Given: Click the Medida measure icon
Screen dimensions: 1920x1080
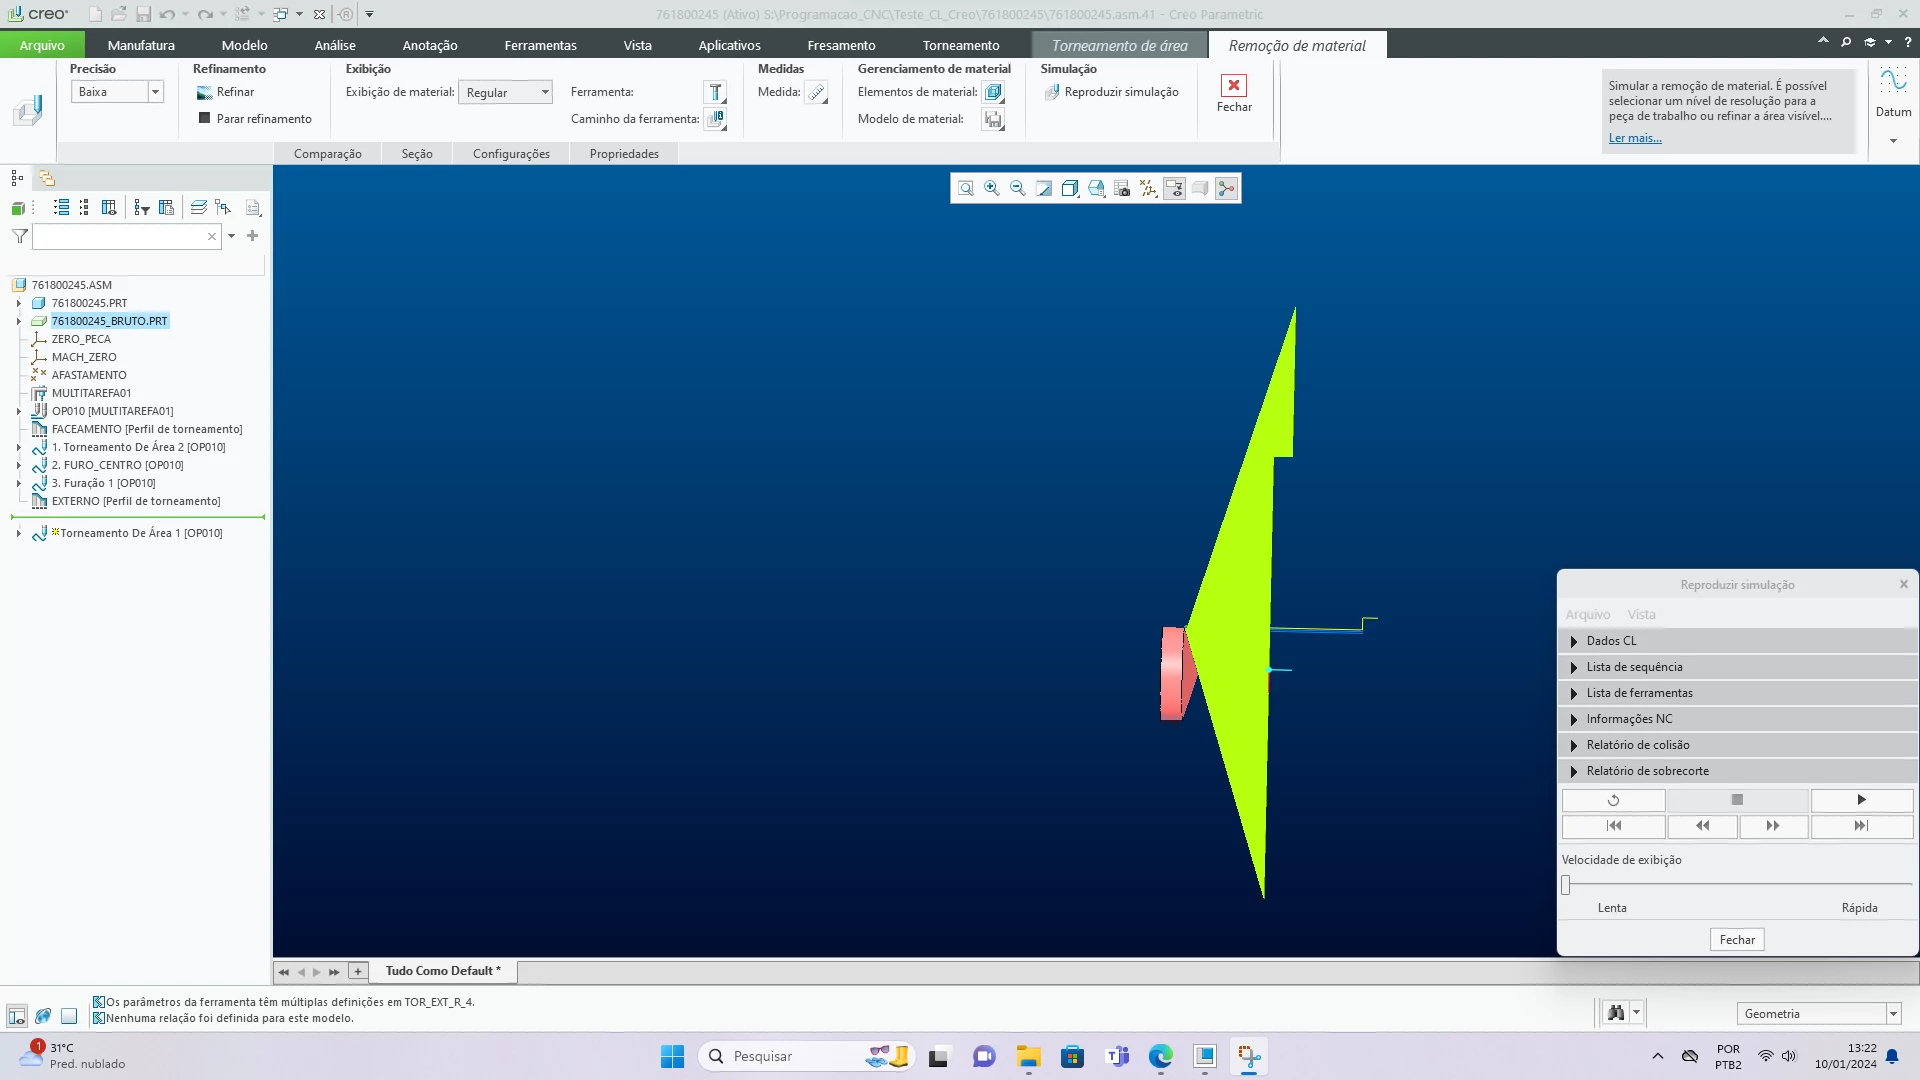Looking at the screenshot, I should pyautogui.click(x=817, y=92).
